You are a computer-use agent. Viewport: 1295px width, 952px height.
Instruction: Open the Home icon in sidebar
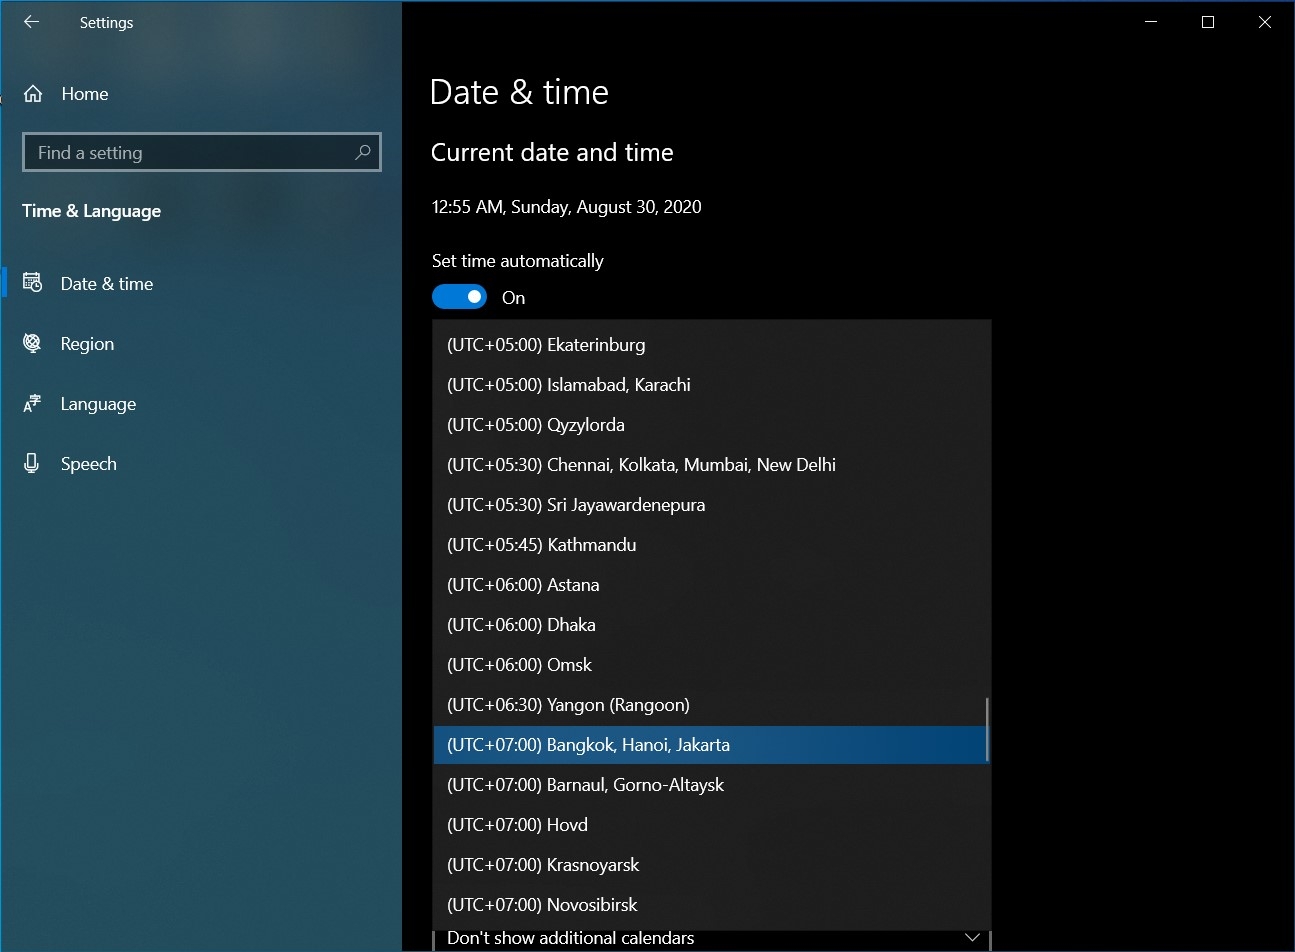point(33,94)
